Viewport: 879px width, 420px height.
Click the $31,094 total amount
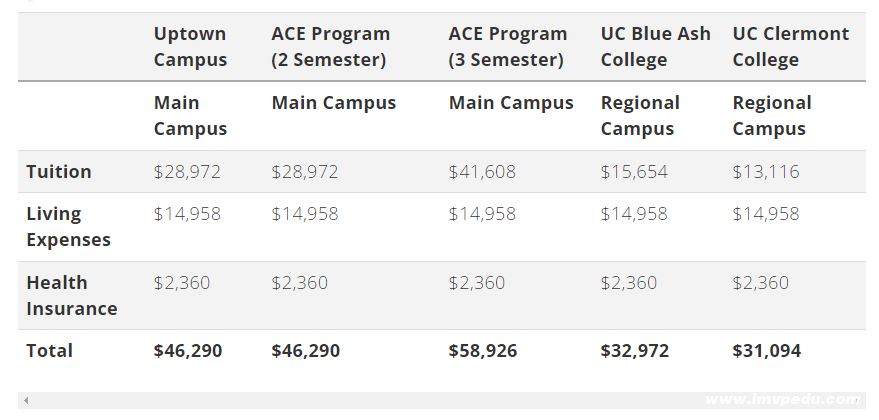(767, 351)
